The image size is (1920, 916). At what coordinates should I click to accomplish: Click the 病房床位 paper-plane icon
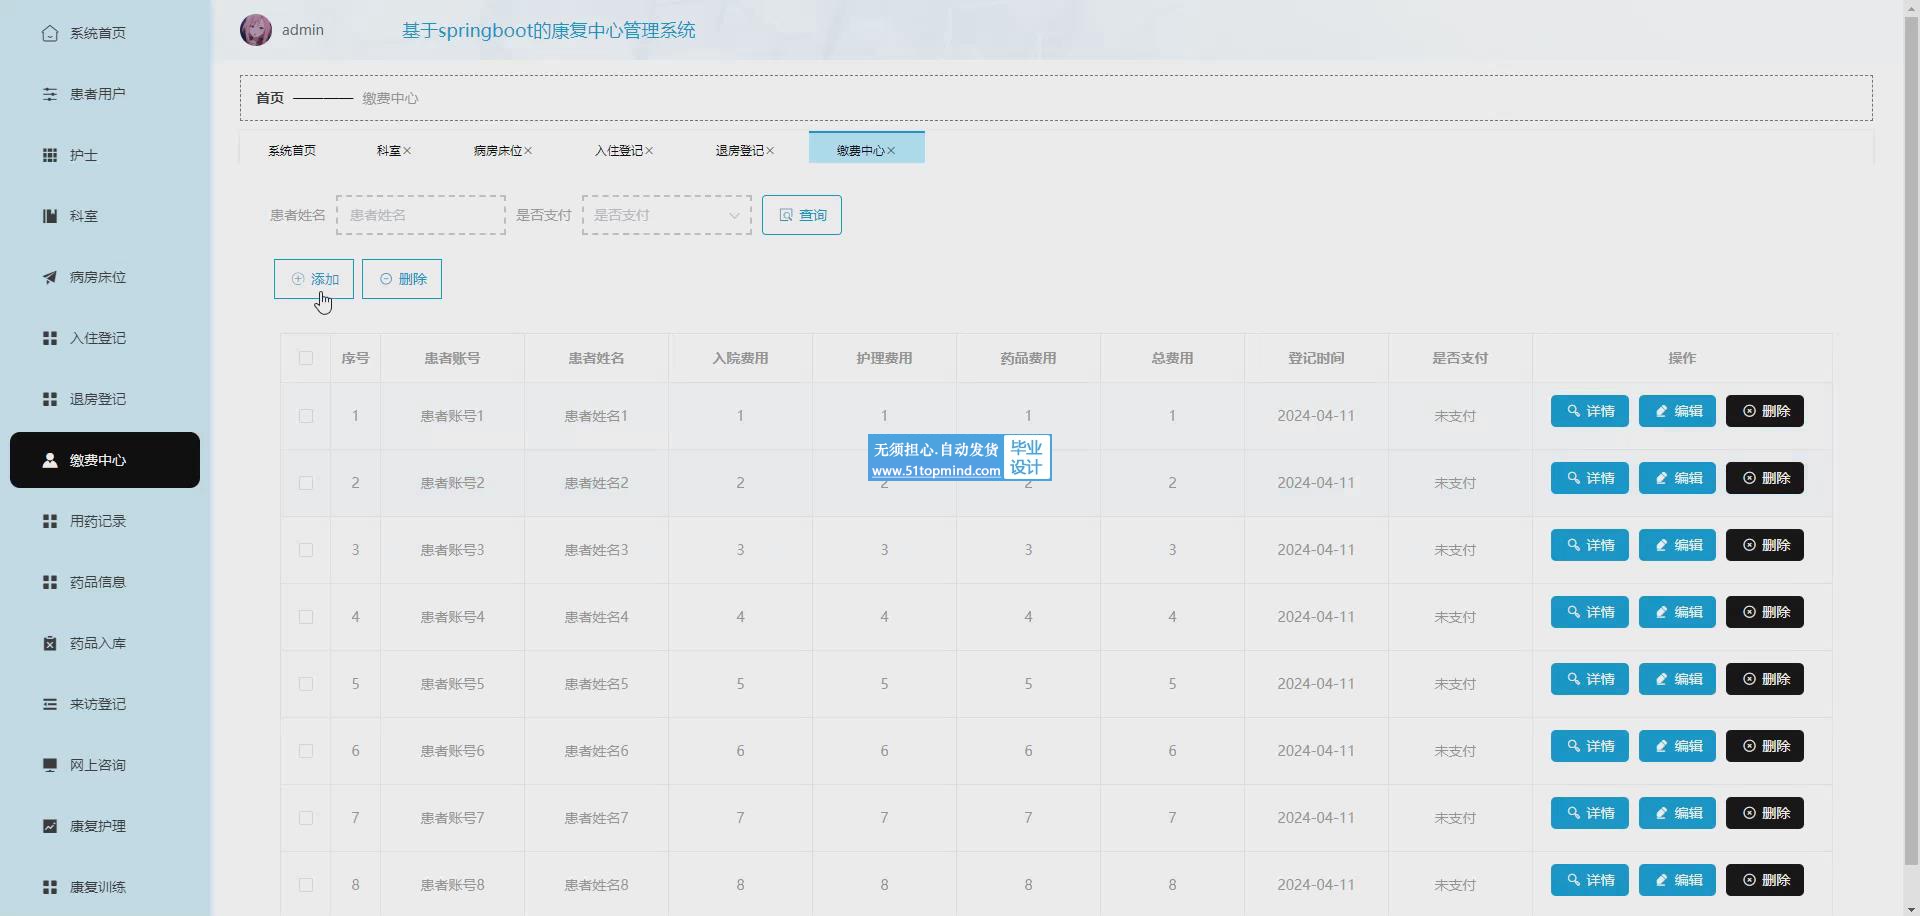[50, 277]
